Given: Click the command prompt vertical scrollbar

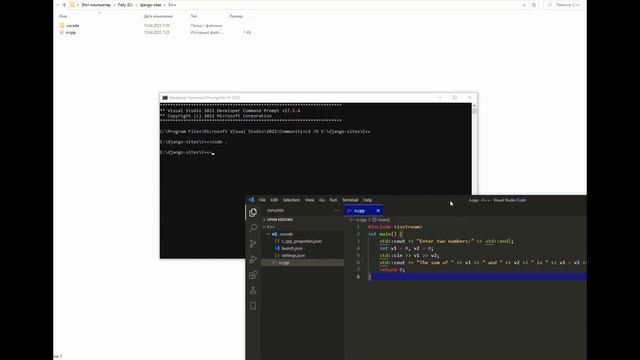Looking at the screenshot, I should [x=474, y=149].
